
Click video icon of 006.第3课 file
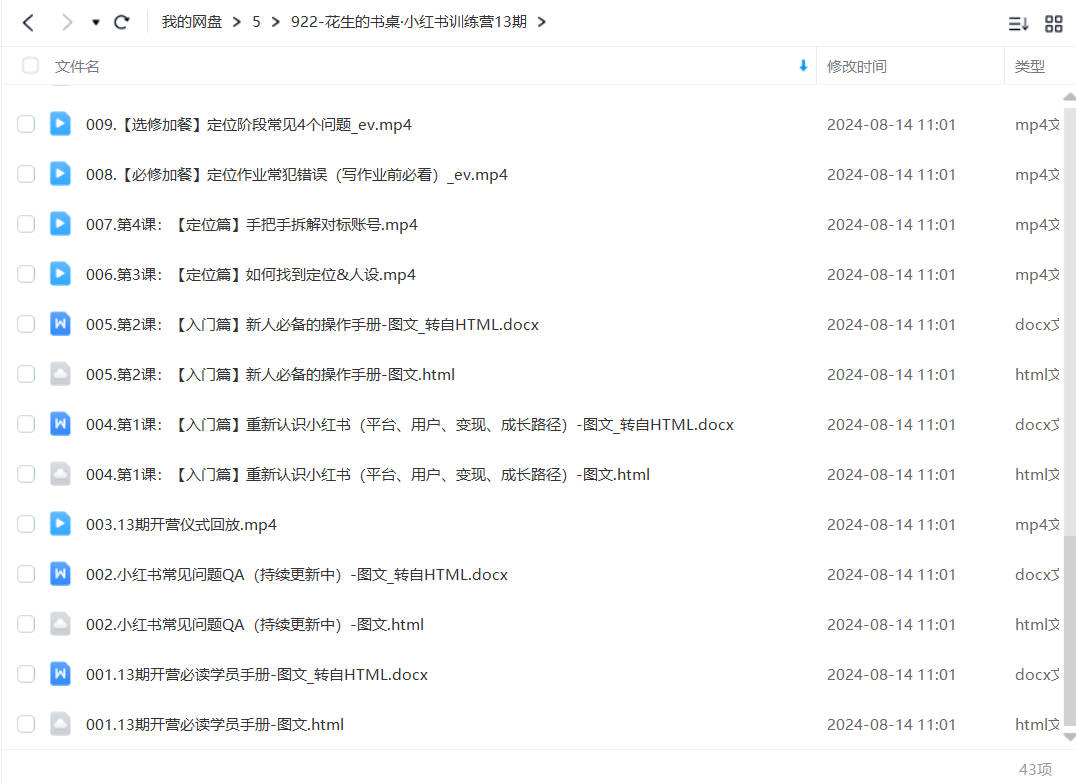pyautogui.click(x=60, y=274)
